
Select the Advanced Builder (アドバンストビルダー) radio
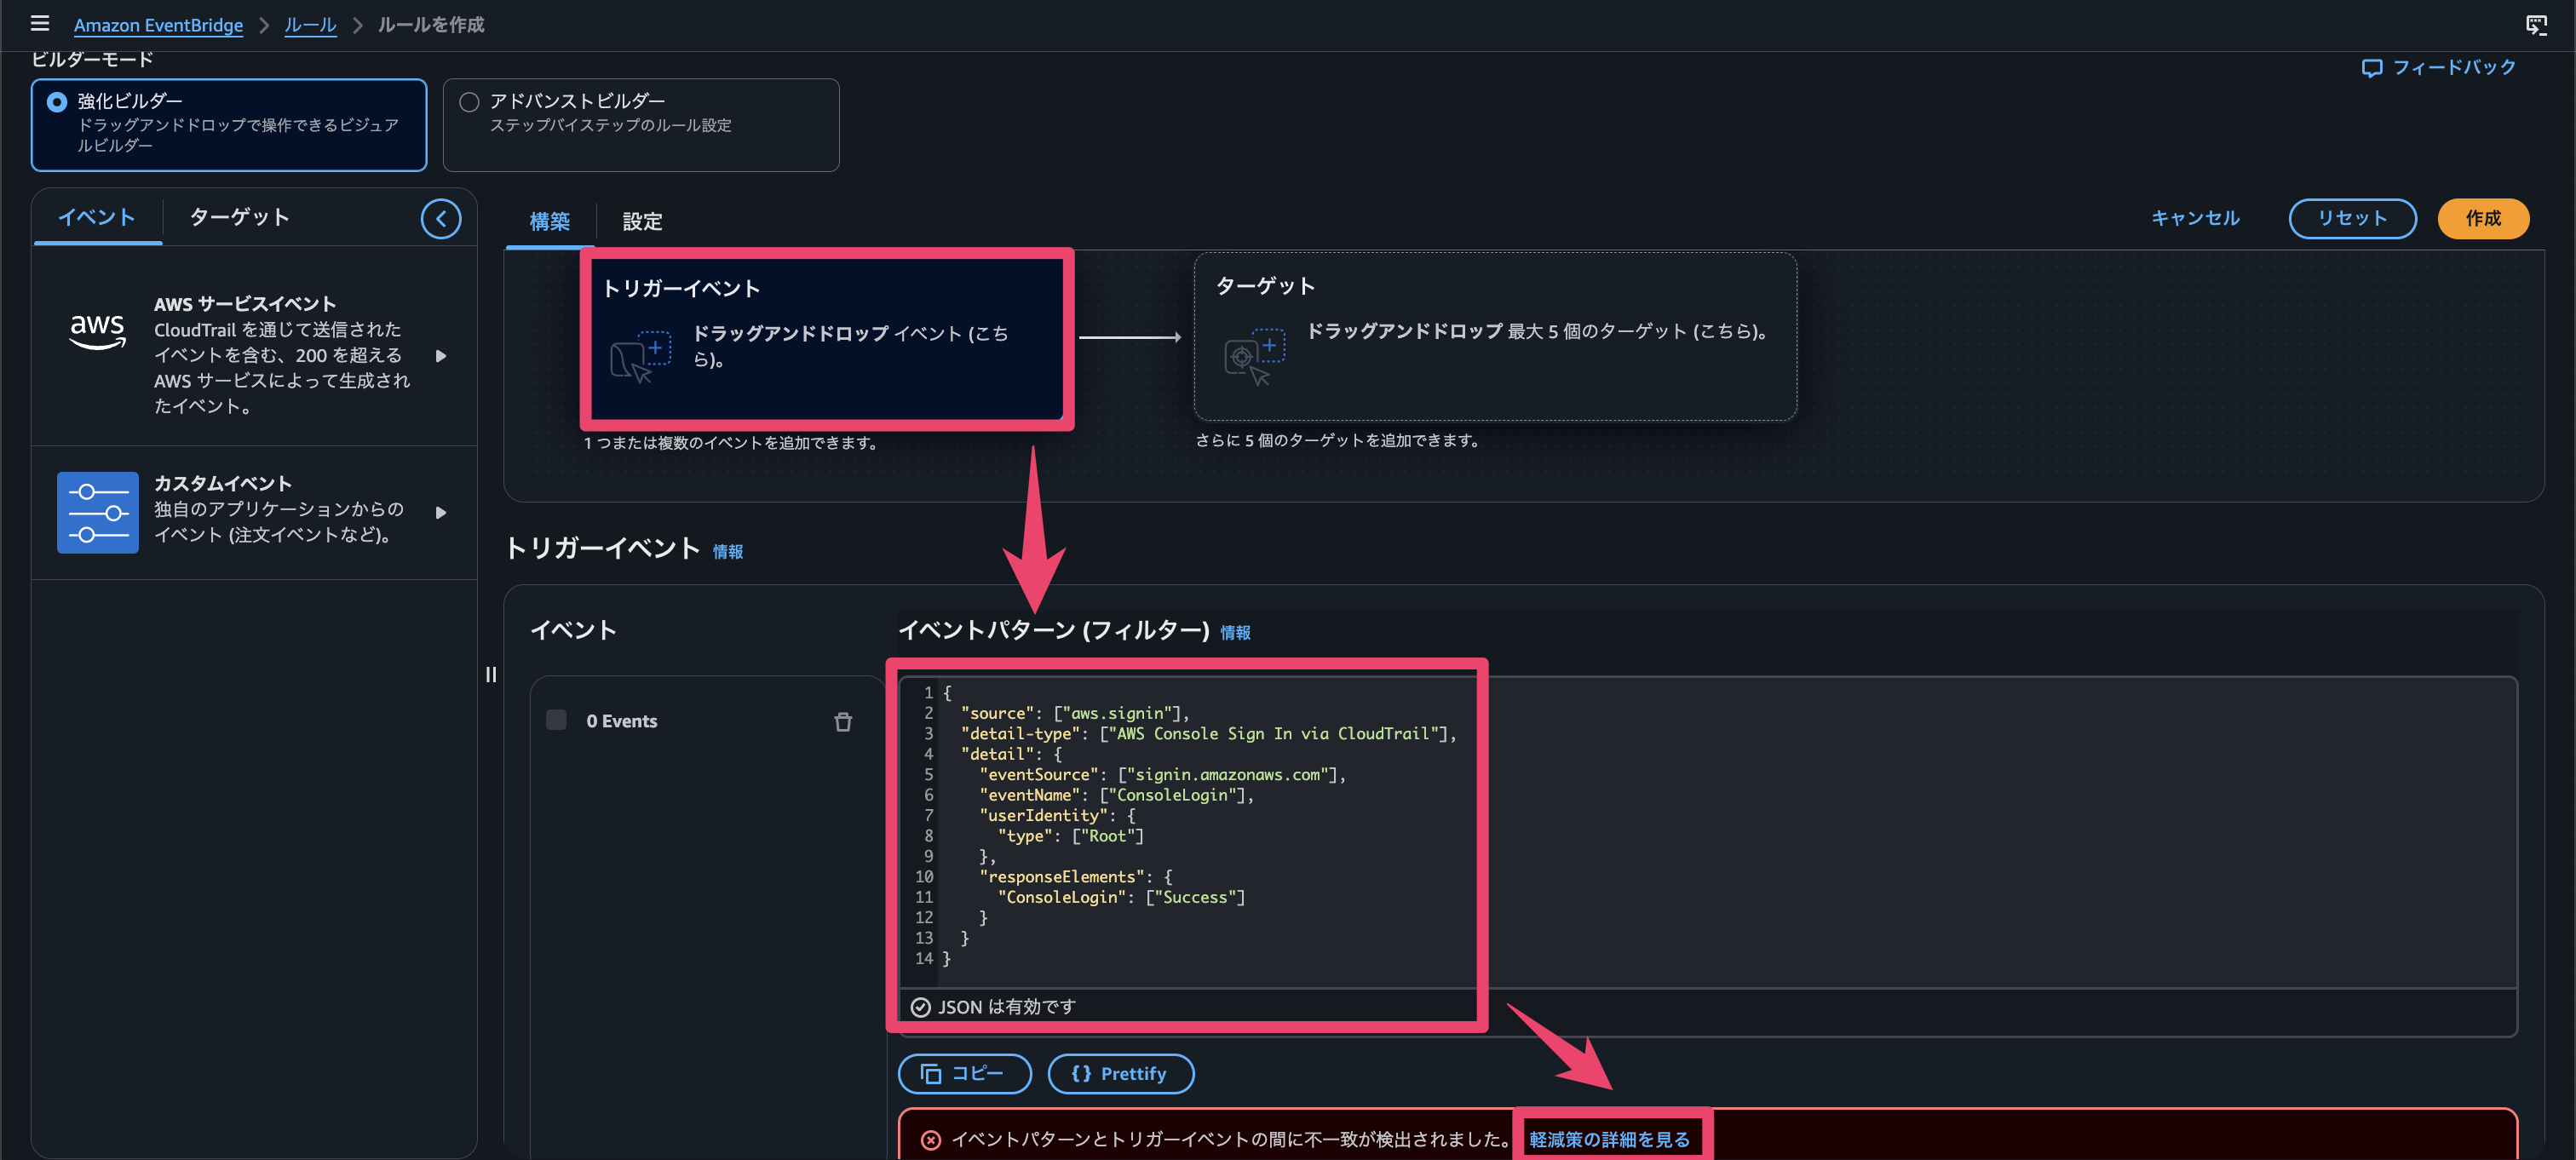469,102
